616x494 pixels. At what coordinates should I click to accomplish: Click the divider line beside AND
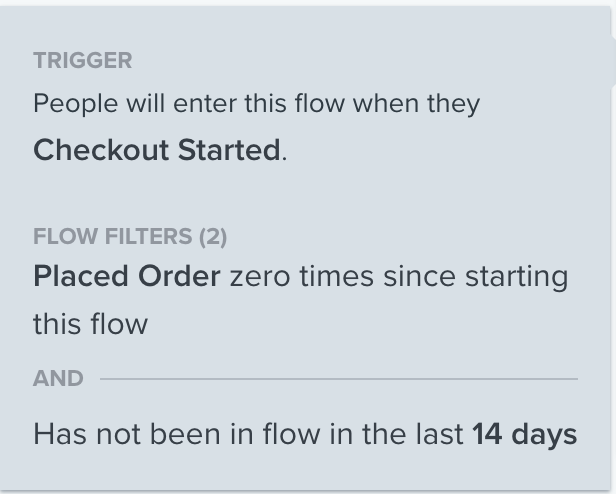[338, 379]
